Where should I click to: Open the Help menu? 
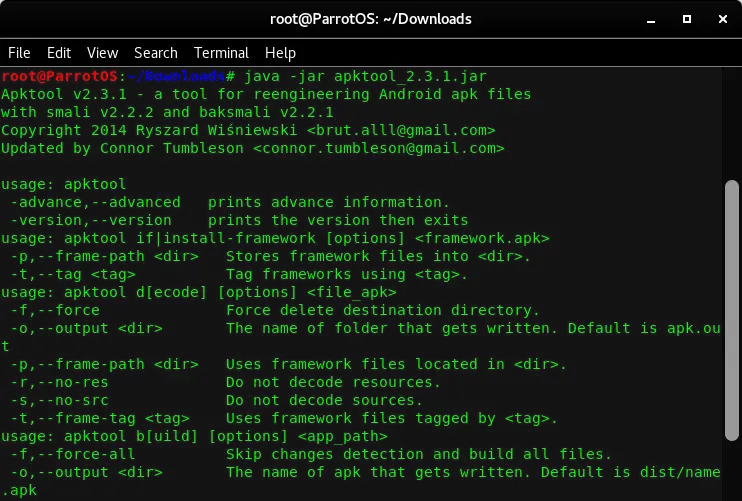click(x=280, y=53)
